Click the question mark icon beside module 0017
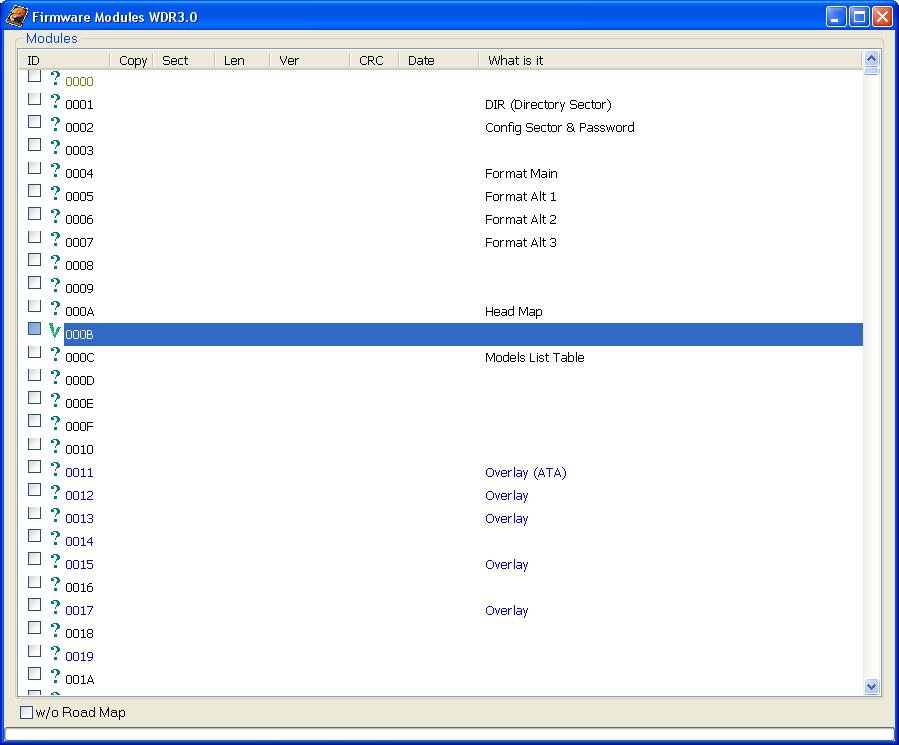 [x=55, y=607]
